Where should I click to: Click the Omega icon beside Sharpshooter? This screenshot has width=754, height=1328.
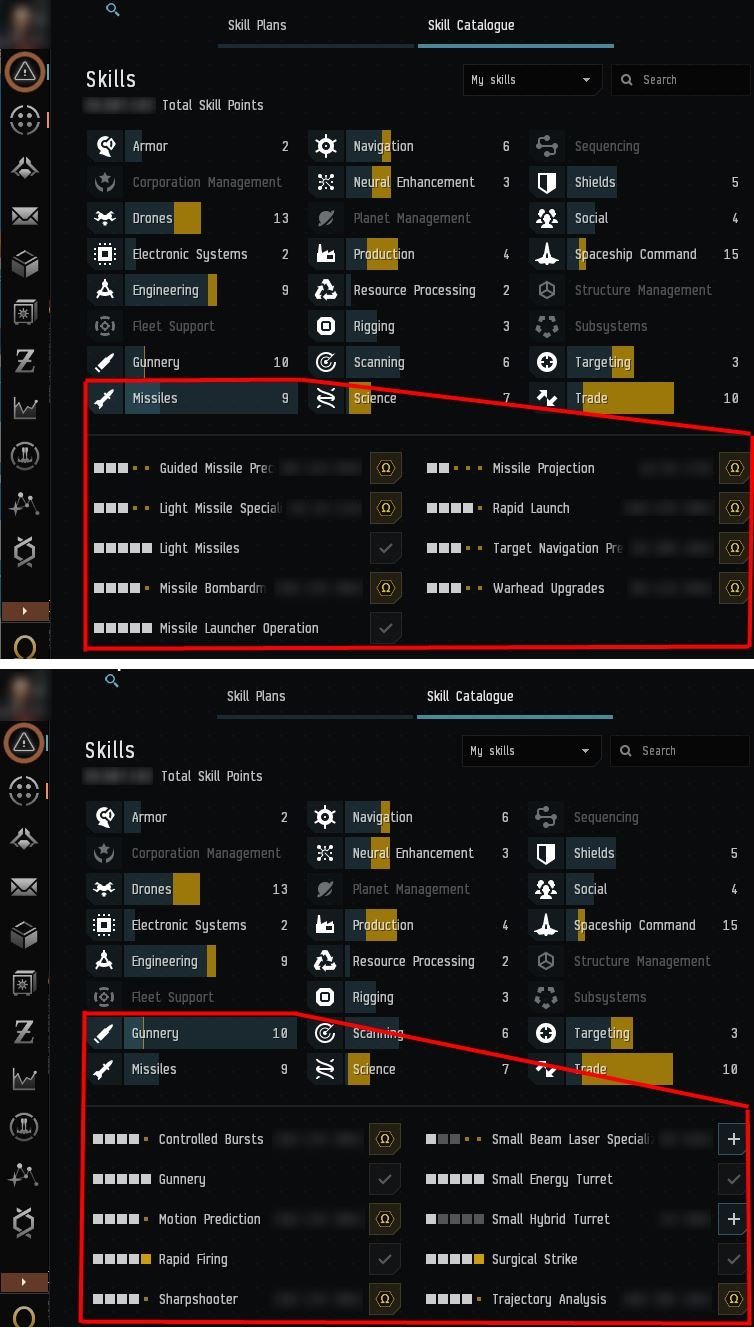click(x=384, y=1299)
